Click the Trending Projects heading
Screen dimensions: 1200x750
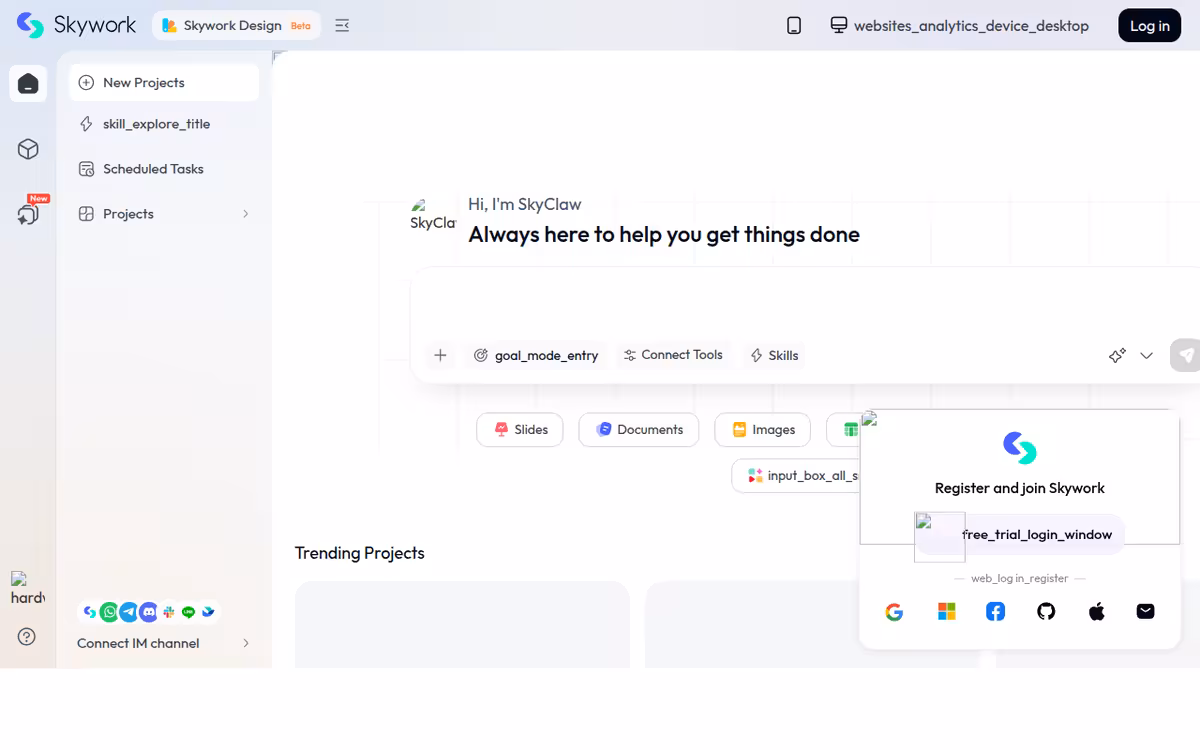point(360,553)
